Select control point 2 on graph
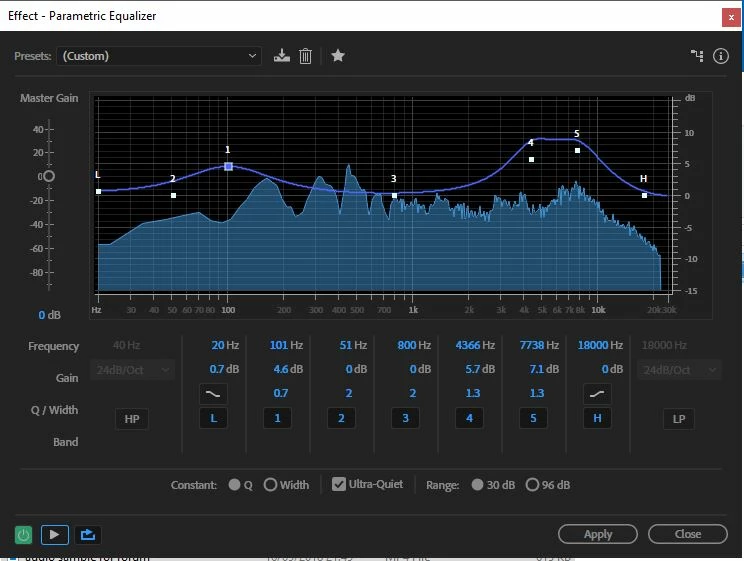Viewport: 744px width, 561px height. click(x=174, y=196)
